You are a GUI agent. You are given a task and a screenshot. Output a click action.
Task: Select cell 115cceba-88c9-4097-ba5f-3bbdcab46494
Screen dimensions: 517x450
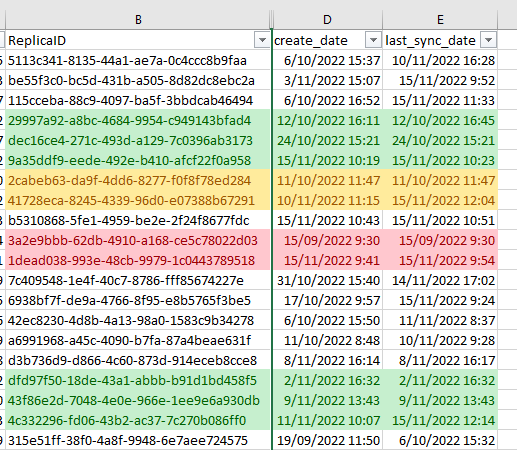138,100
